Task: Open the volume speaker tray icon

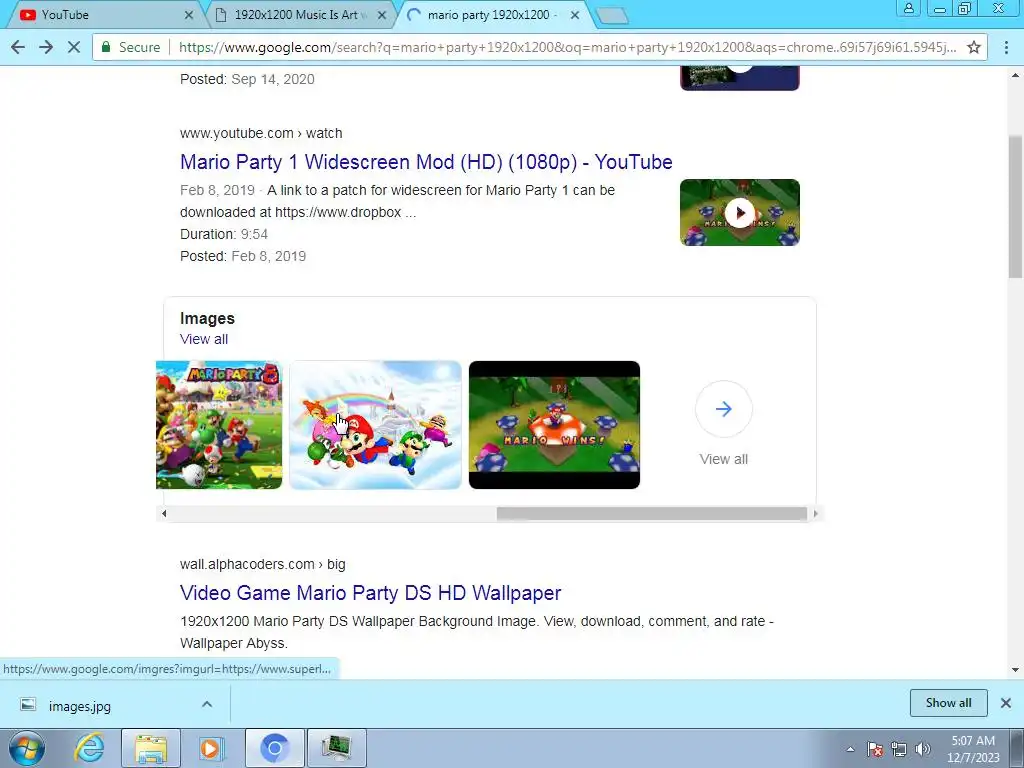Action: pos(923,749)
